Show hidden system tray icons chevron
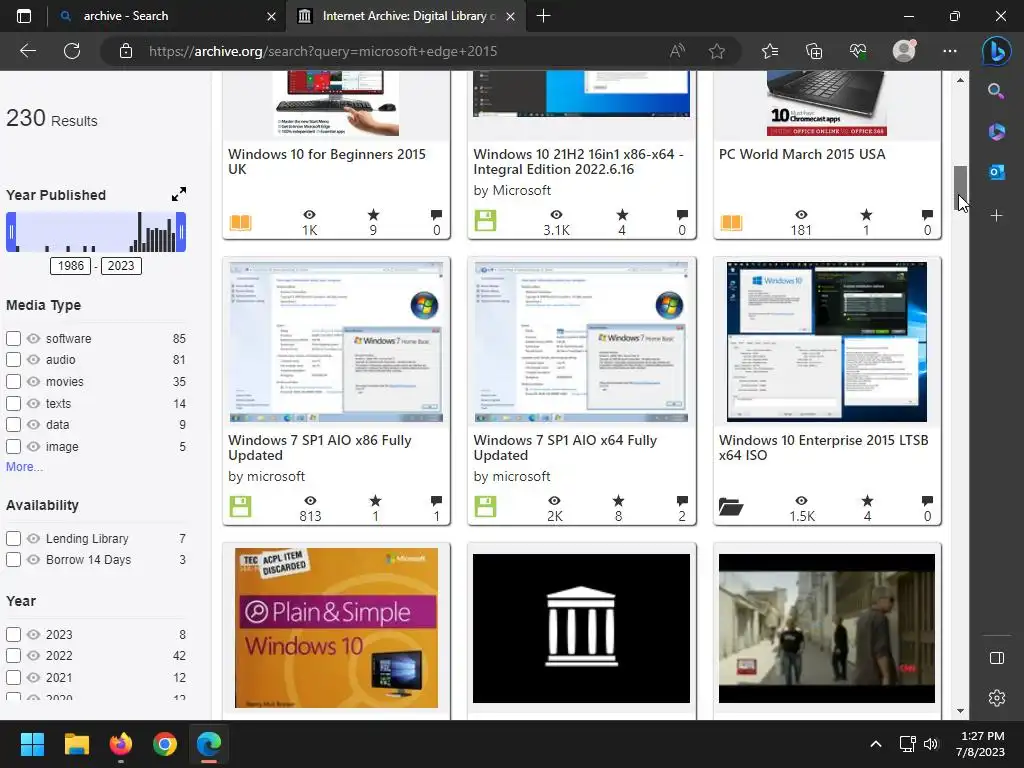The image size is (1024, 768). click(x=876, y=744)
